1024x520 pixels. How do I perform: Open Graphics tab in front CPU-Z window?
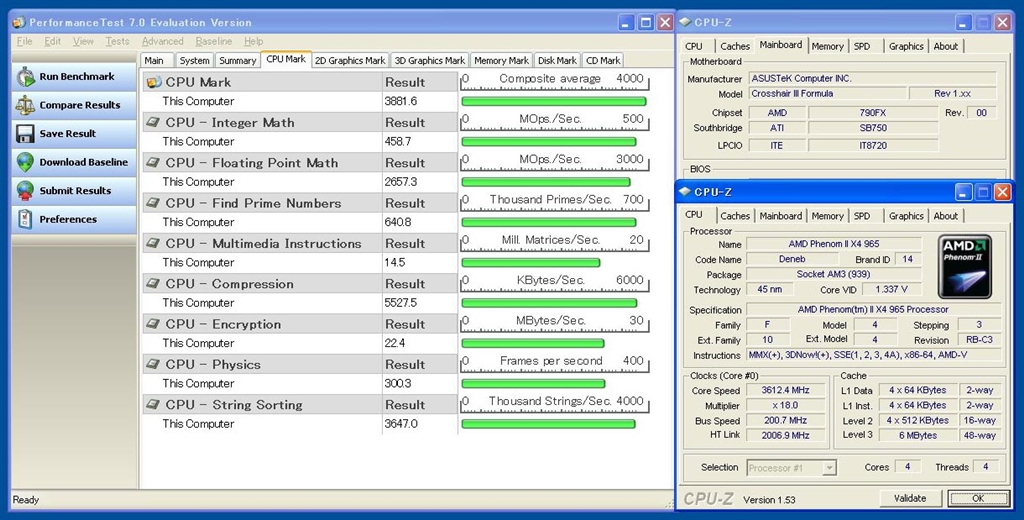[x=906, y=216]
